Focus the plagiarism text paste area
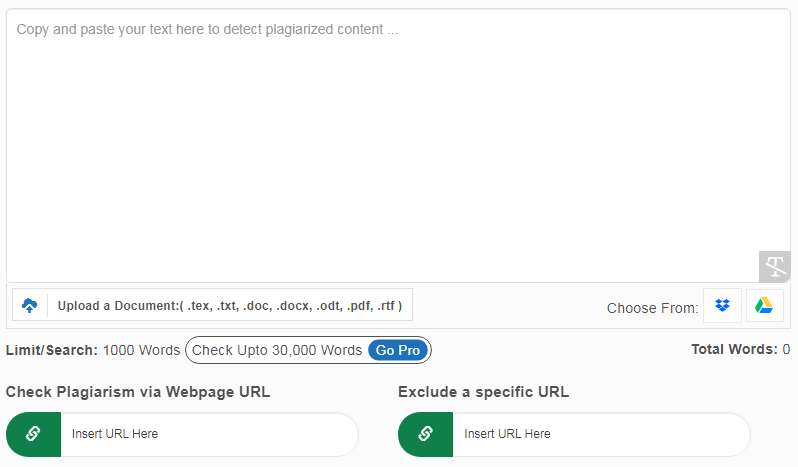The image size is (798, 467). click(398, 145)
